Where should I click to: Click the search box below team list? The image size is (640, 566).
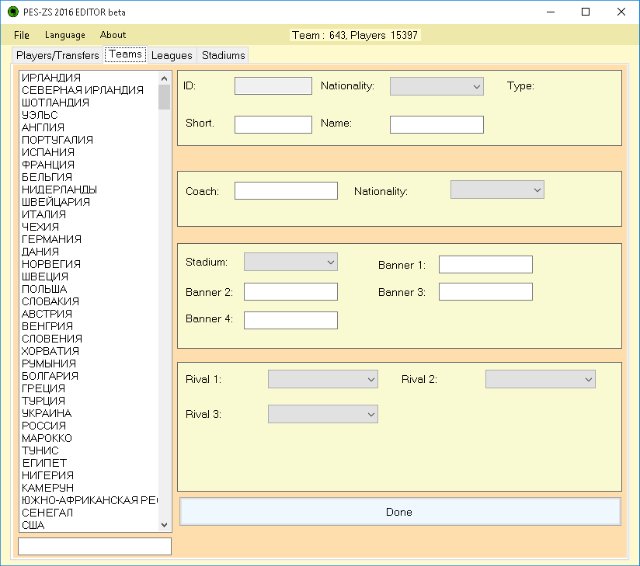95,546
